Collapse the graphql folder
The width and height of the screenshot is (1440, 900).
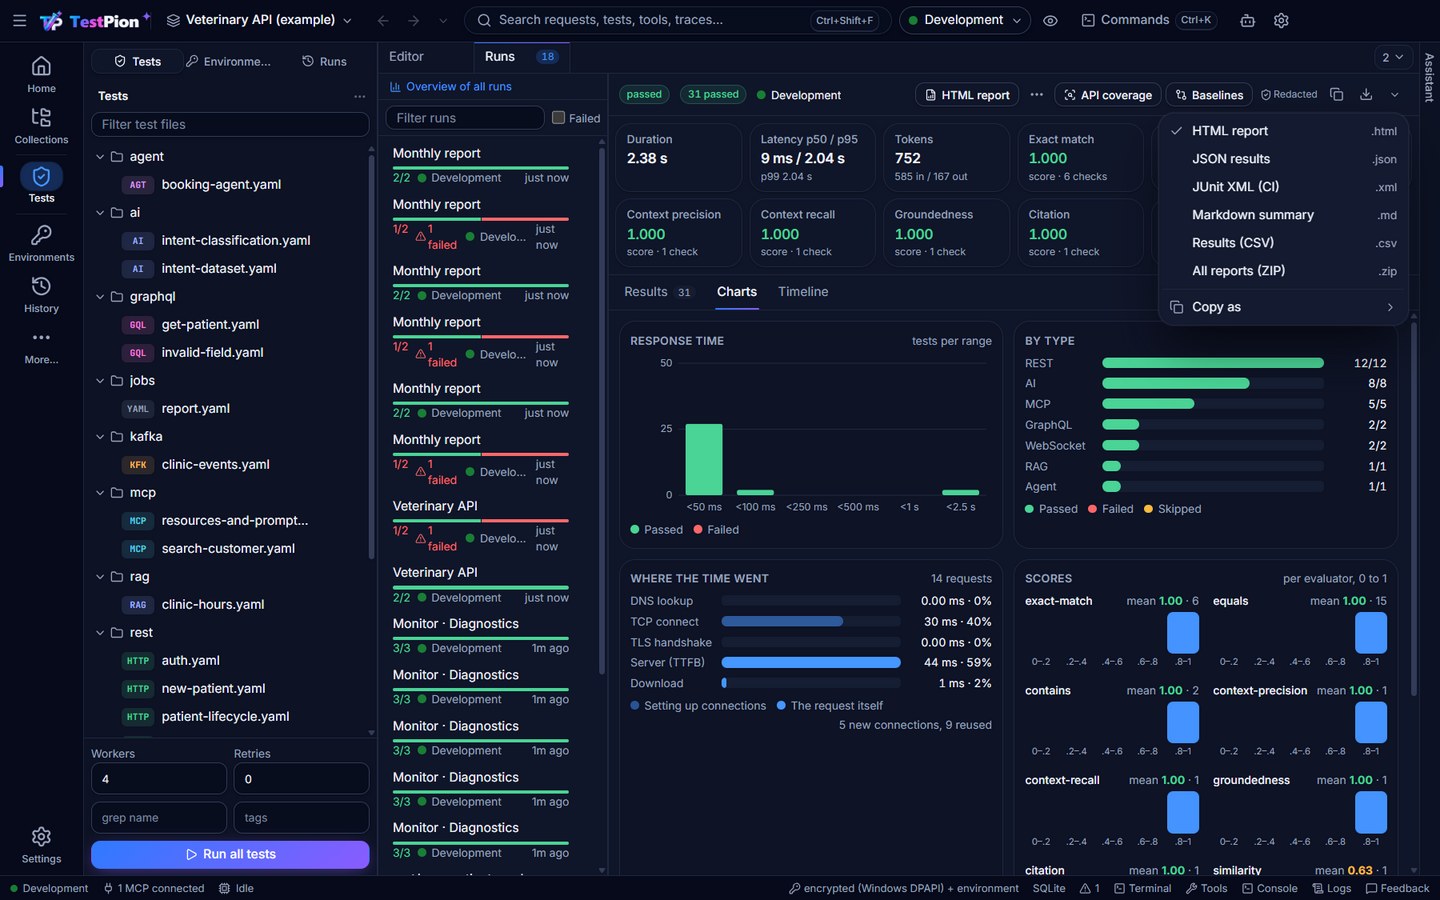point(100,297)
